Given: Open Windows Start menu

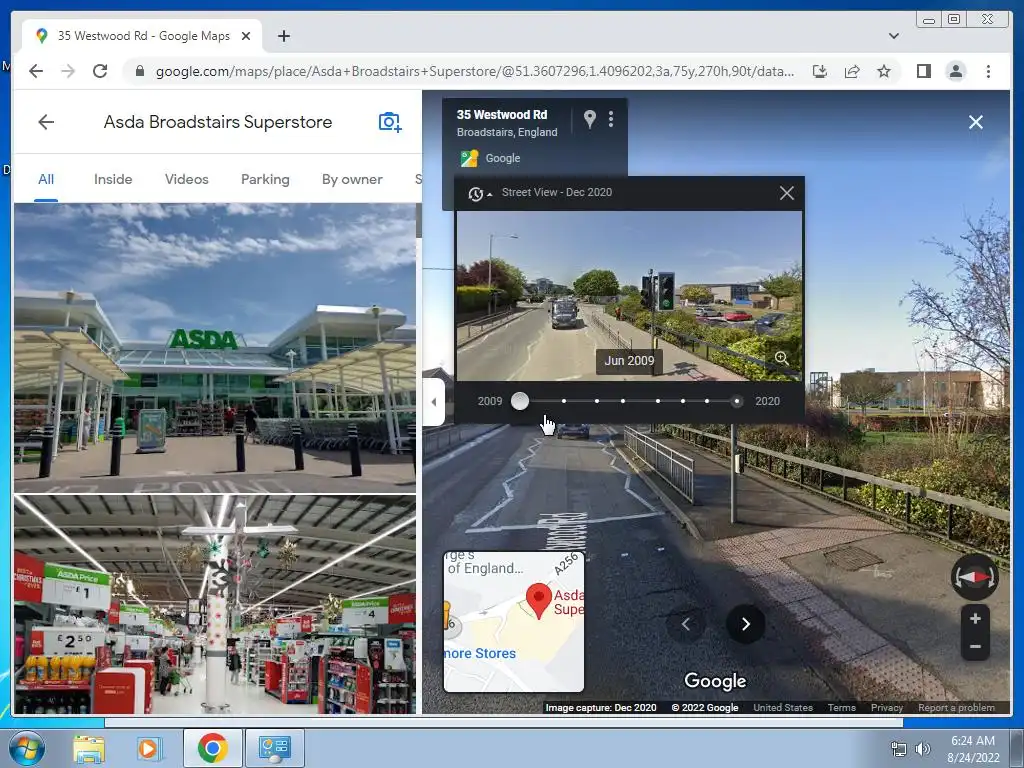Looking at the screenshot, I should (26, 748).
